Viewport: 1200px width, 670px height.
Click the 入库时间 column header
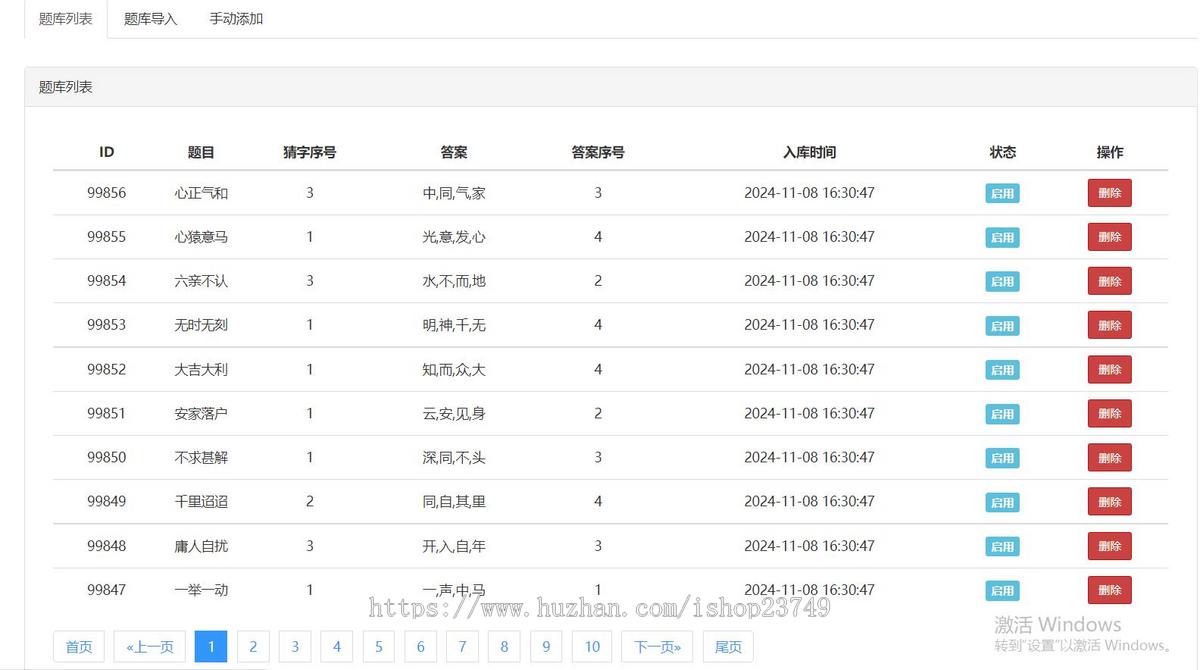pos(809,152)
